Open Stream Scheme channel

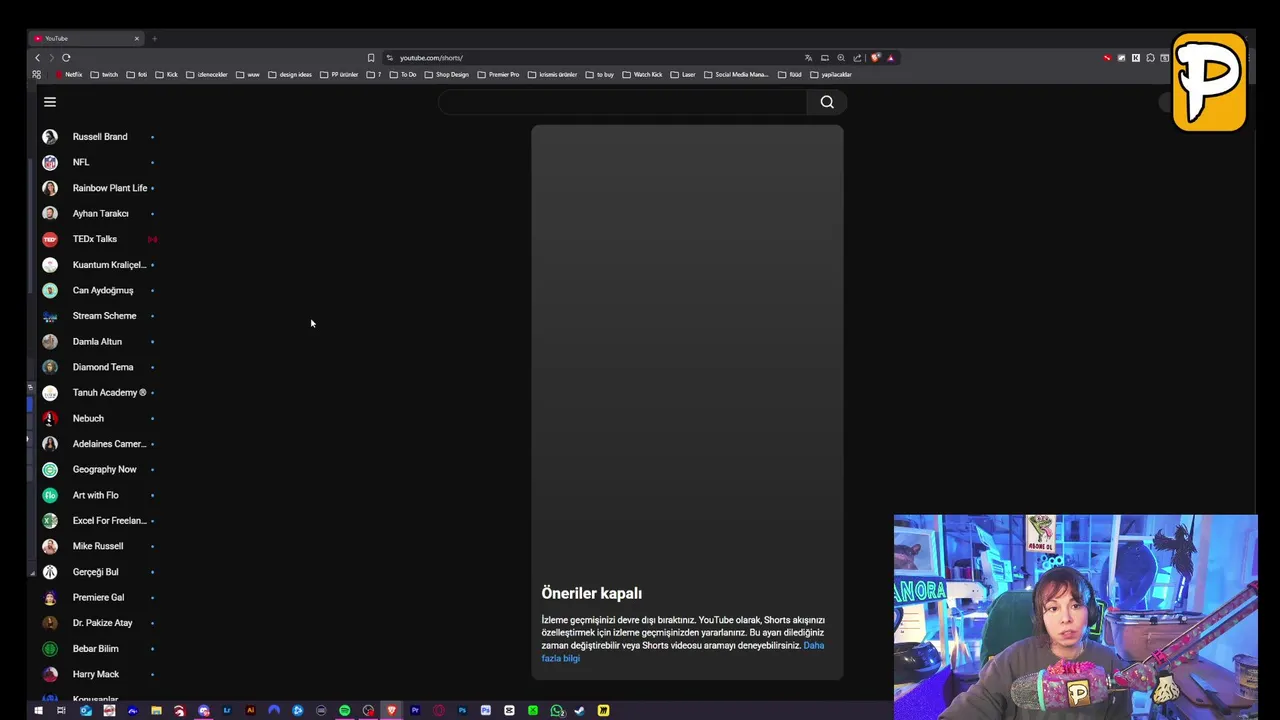click(98, 316)
